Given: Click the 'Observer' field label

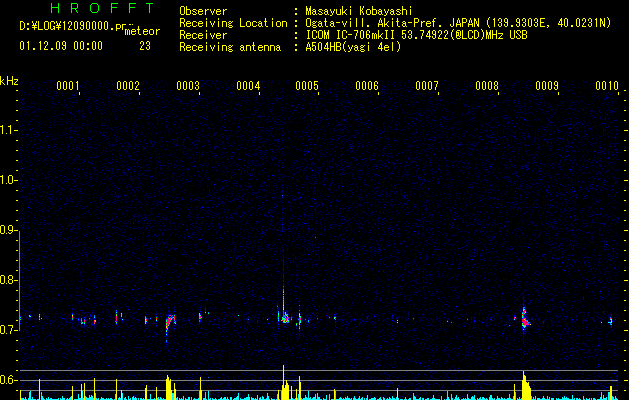Looking at the screenshot, I should [x=203, y=11].
